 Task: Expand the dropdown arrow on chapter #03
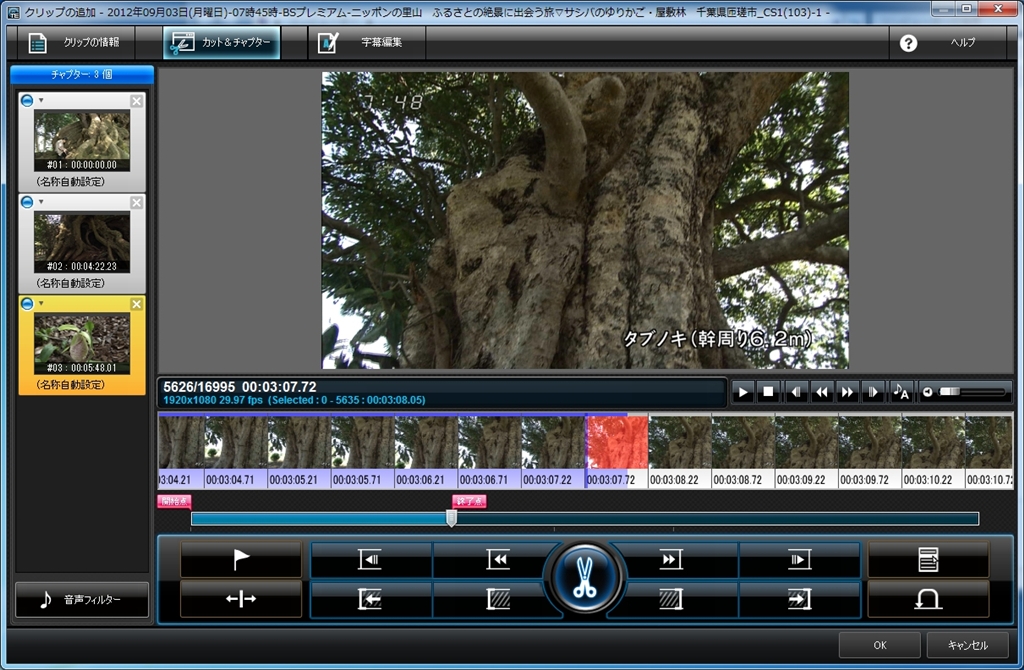(x=41, y=304)
